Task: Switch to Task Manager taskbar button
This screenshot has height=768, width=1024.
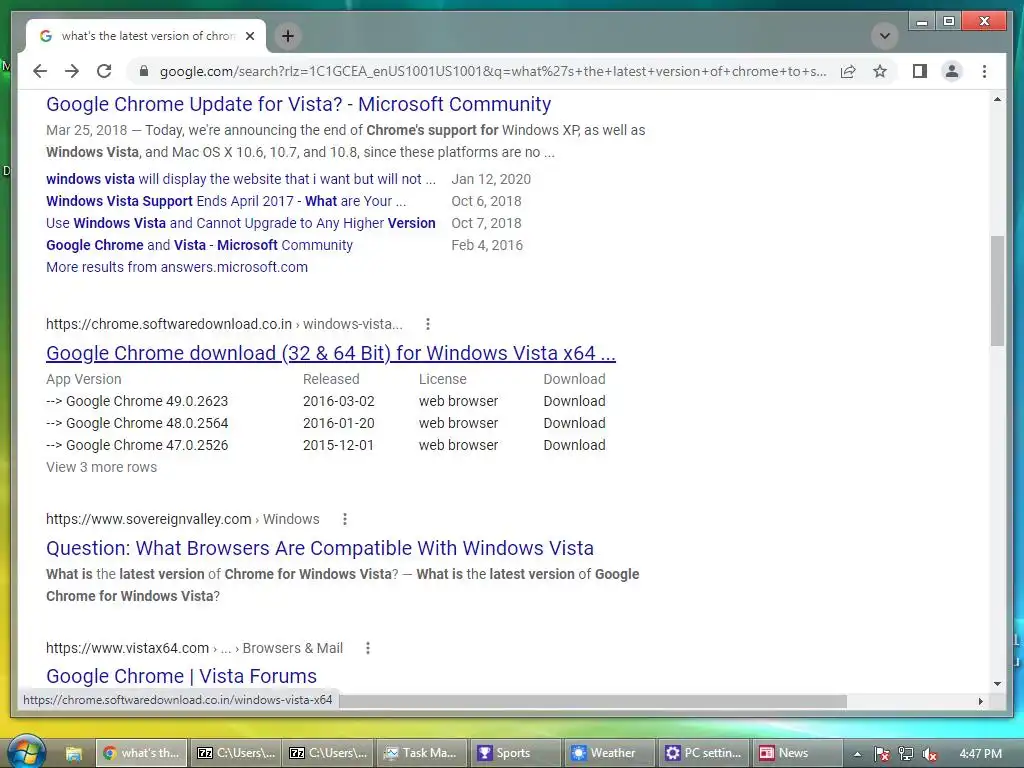Action: 422,753
